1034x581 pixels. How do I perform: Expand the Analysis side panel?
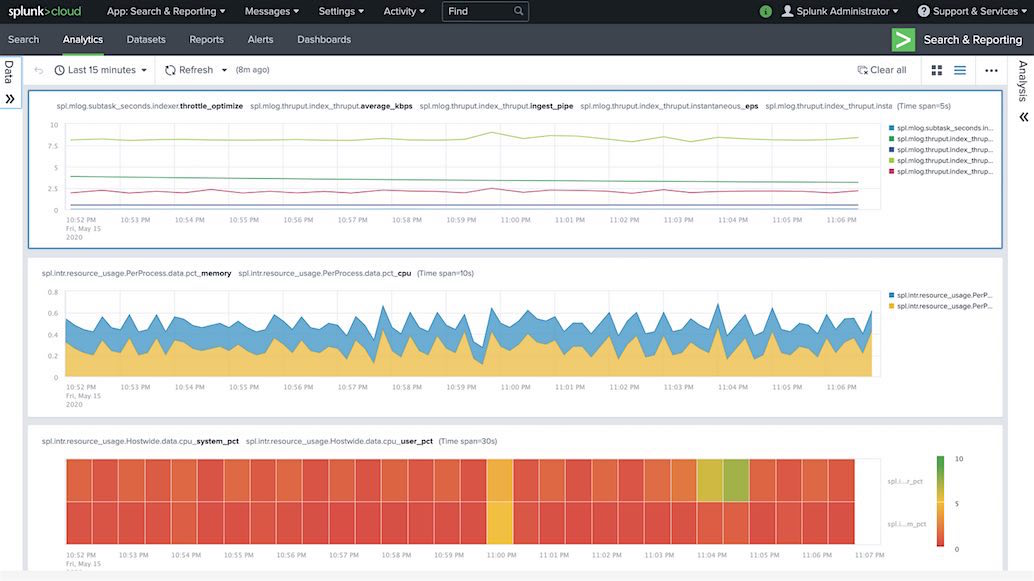(x=1023, y=117)
